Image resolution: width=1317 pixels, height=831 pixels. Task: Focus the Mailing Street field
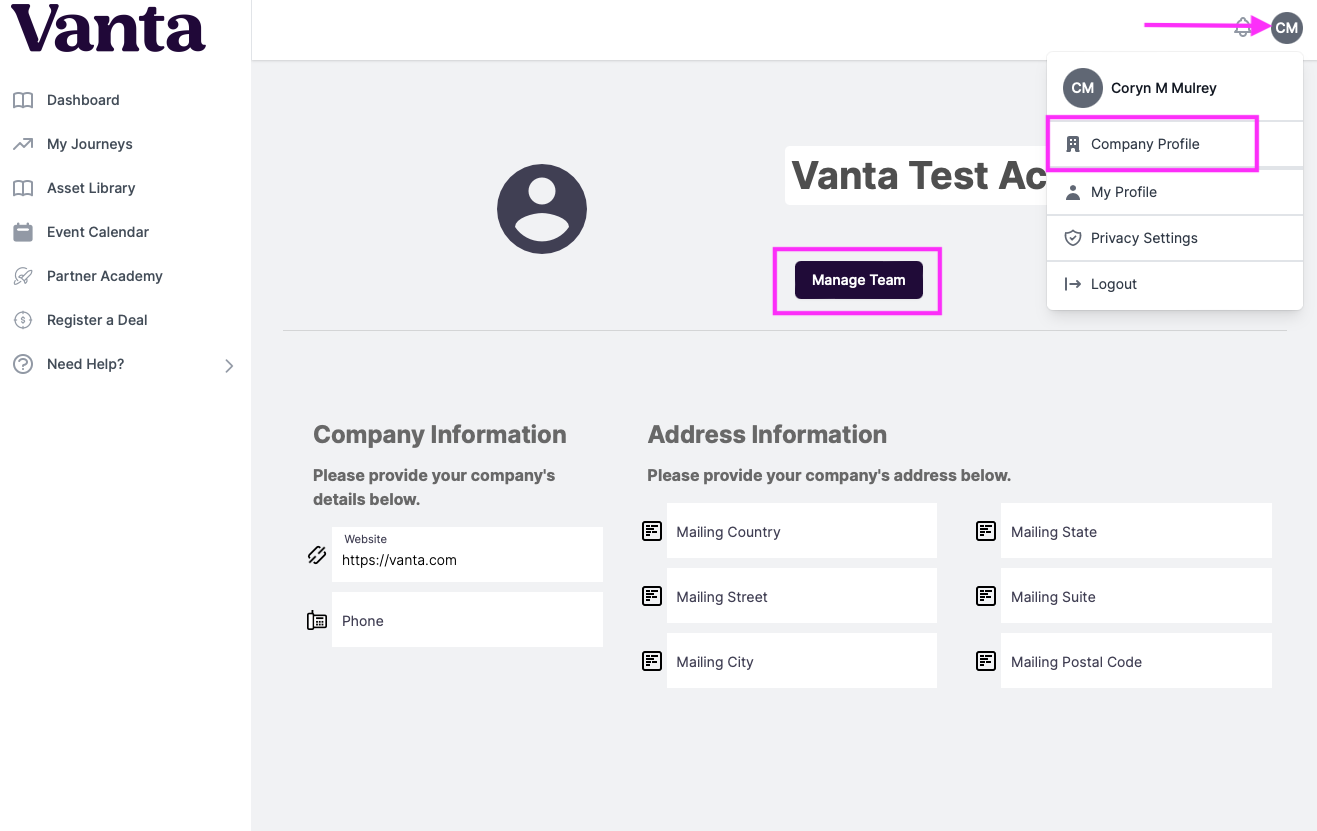click(x=802, y=596)
